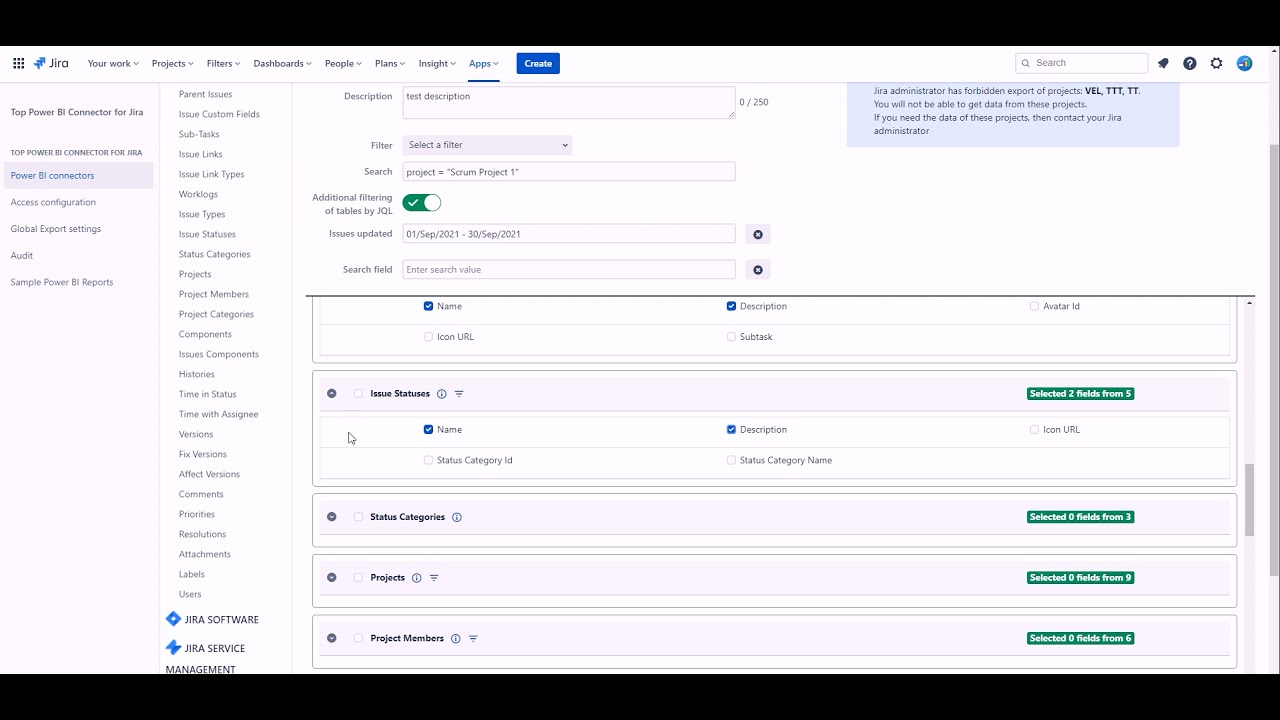Expand the Status Categories section
This screenshot has width=1280, height=720.
tap(332, 517)
